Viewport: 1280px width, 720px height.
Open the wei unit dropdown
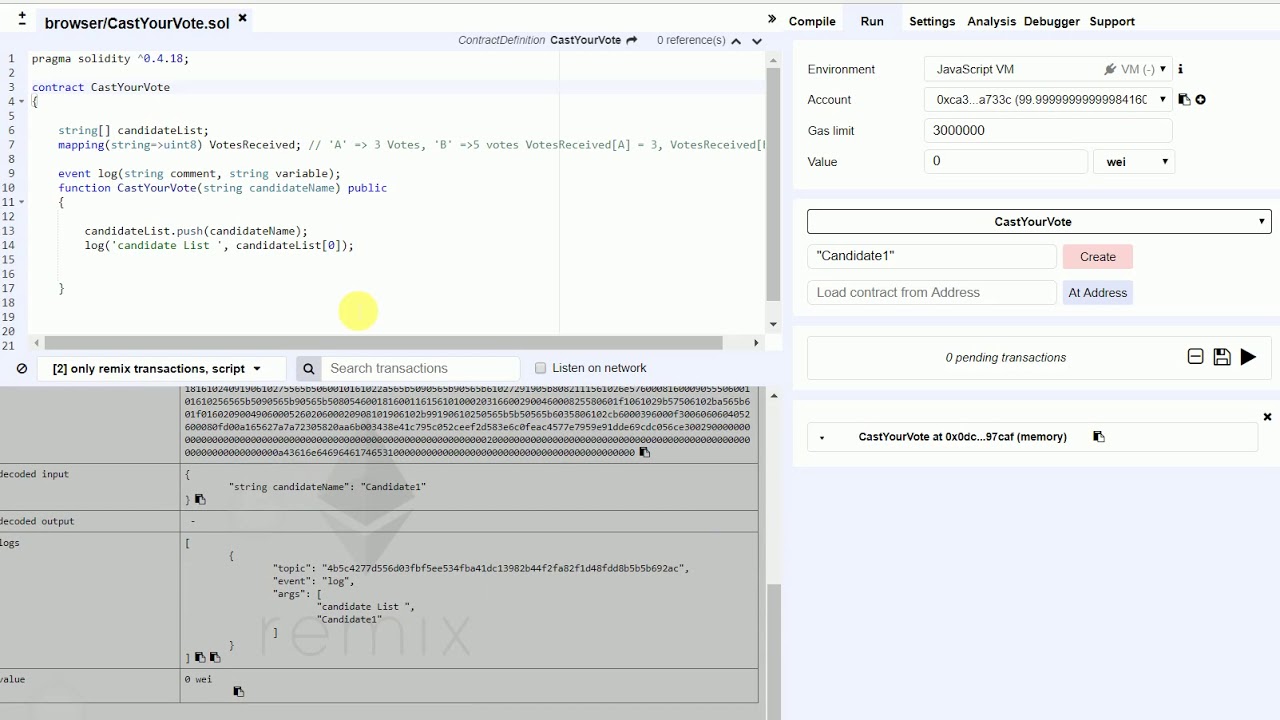pos(1134,161)
